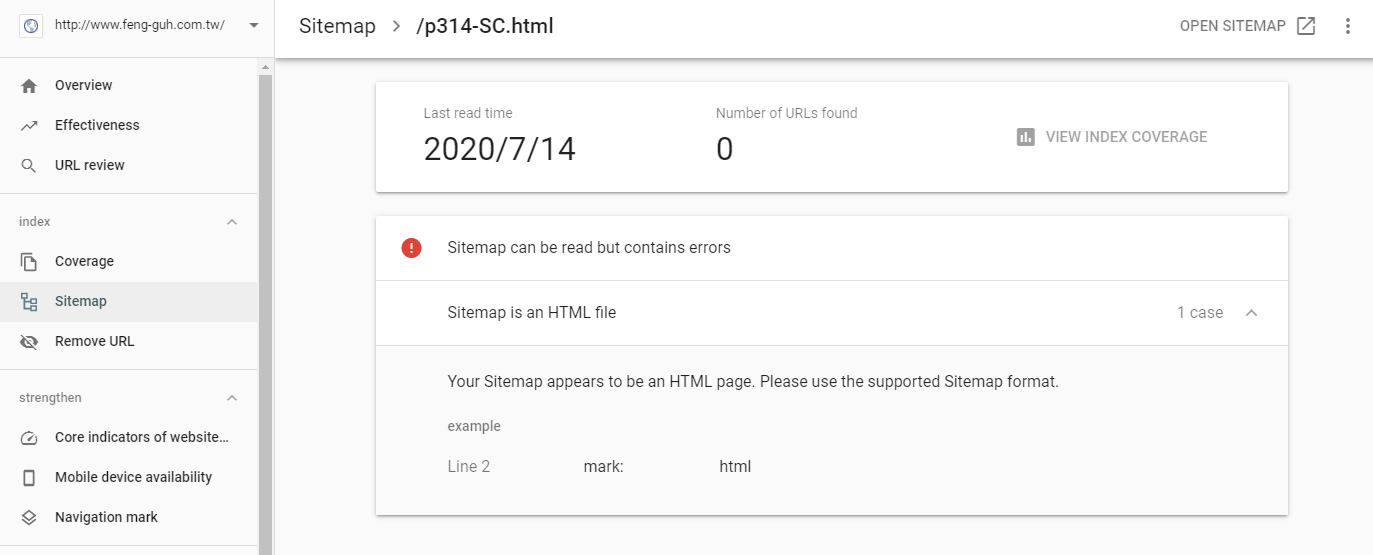Open Coverage pages icon
1373x555 pixels.
click(x=29, y=262)
